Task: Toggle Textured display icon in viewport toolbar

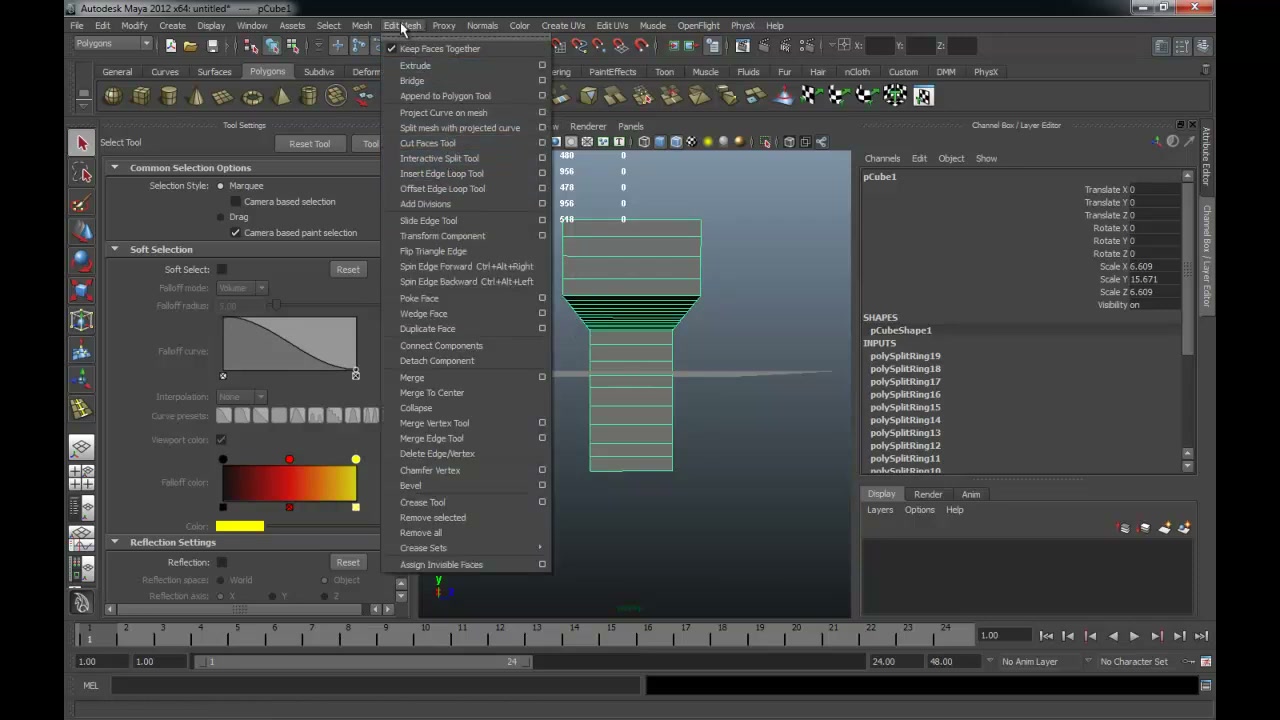Action: pos(692,142)
